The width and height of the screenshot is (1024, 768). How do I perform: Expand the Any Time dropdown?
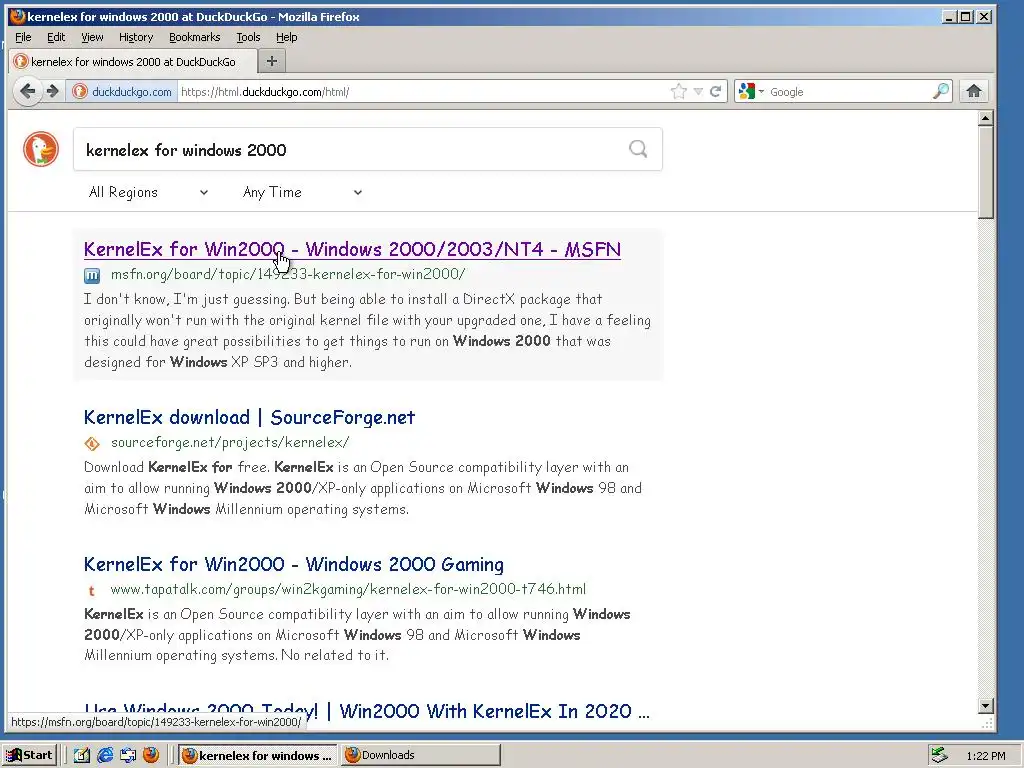coord(302,192)
